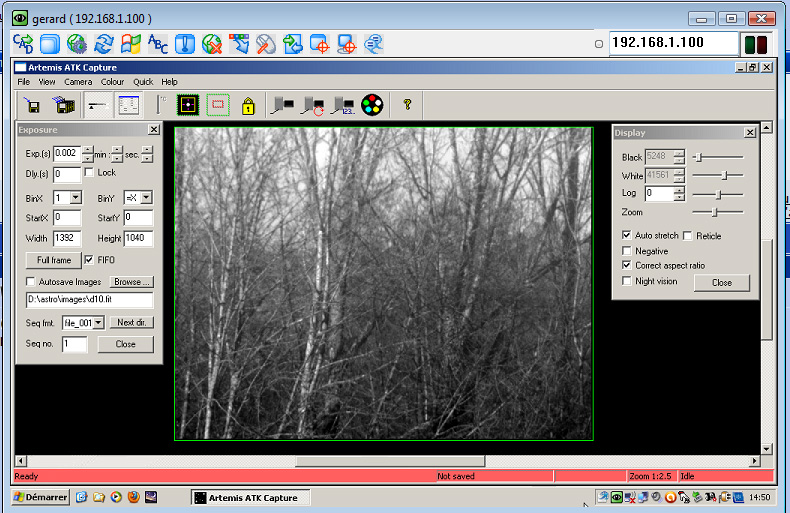Uncheck Correct aspect ratio
The height and width of the screenshot is (513, 790).
627,265
